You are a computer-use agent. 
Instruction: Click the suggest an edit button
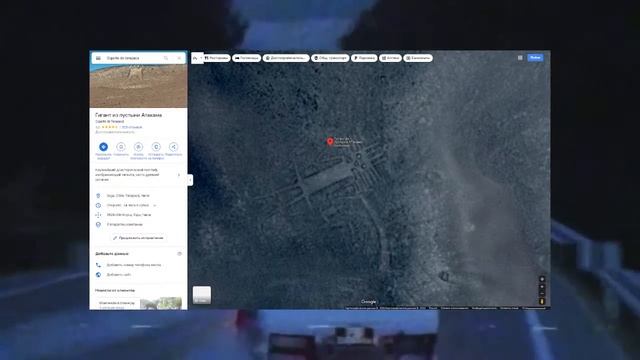(138, 238)
